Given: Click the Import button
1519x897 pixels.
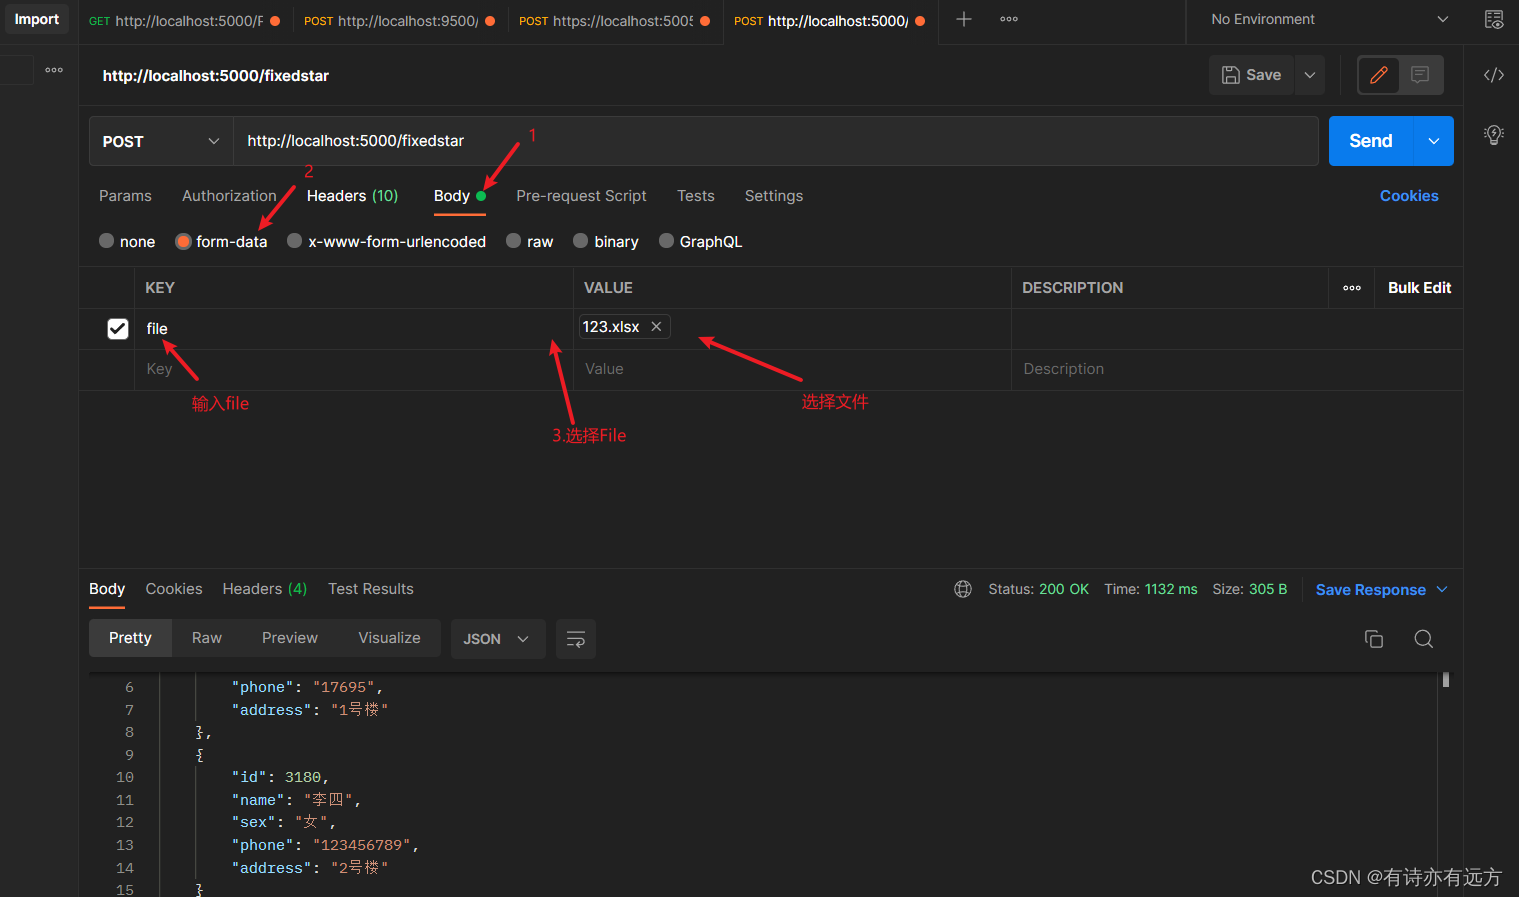Looking at the screenshot, I should click(x=37, y=19).
